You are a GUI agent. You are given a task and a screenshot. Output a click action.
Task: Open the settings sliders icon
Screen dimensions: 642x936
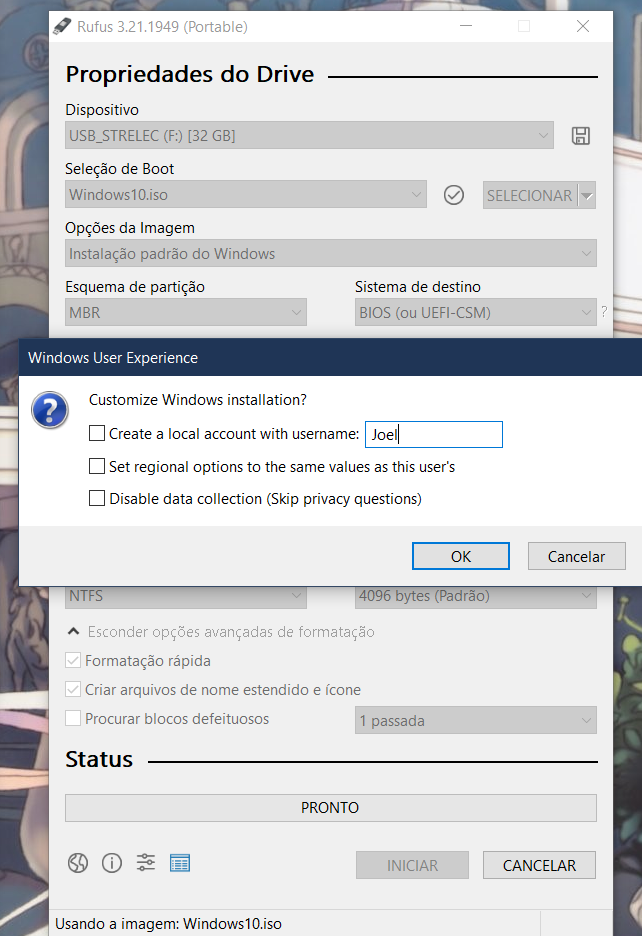click(146, 862)
